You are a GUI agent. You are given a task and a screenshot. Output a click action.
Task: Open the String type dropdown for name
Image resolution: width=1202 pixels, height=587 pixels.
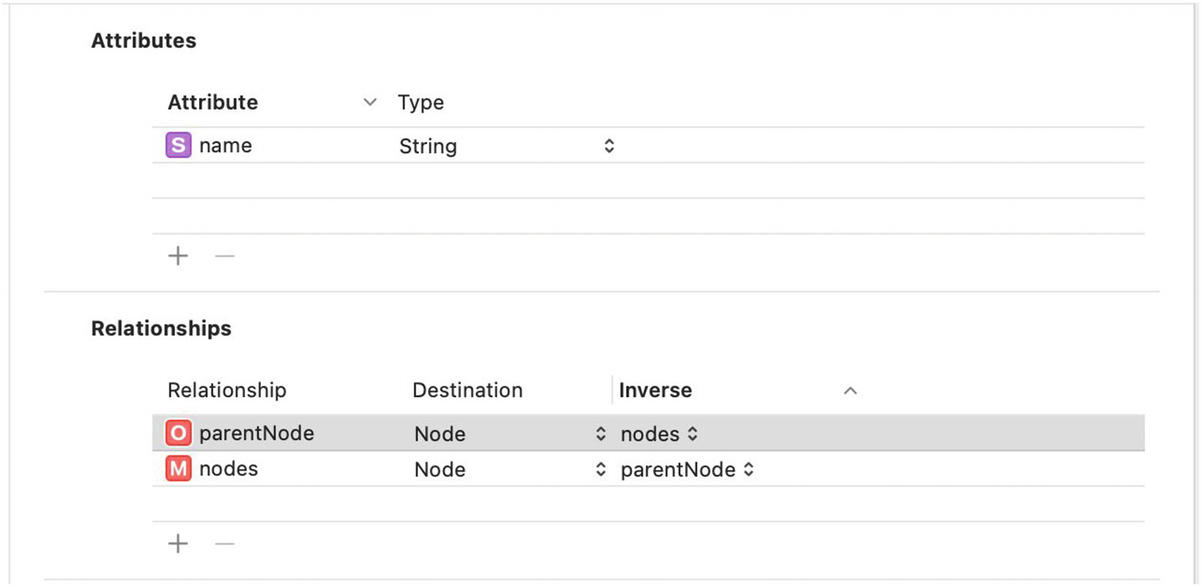pyautogui.click(x=608, y=147)
